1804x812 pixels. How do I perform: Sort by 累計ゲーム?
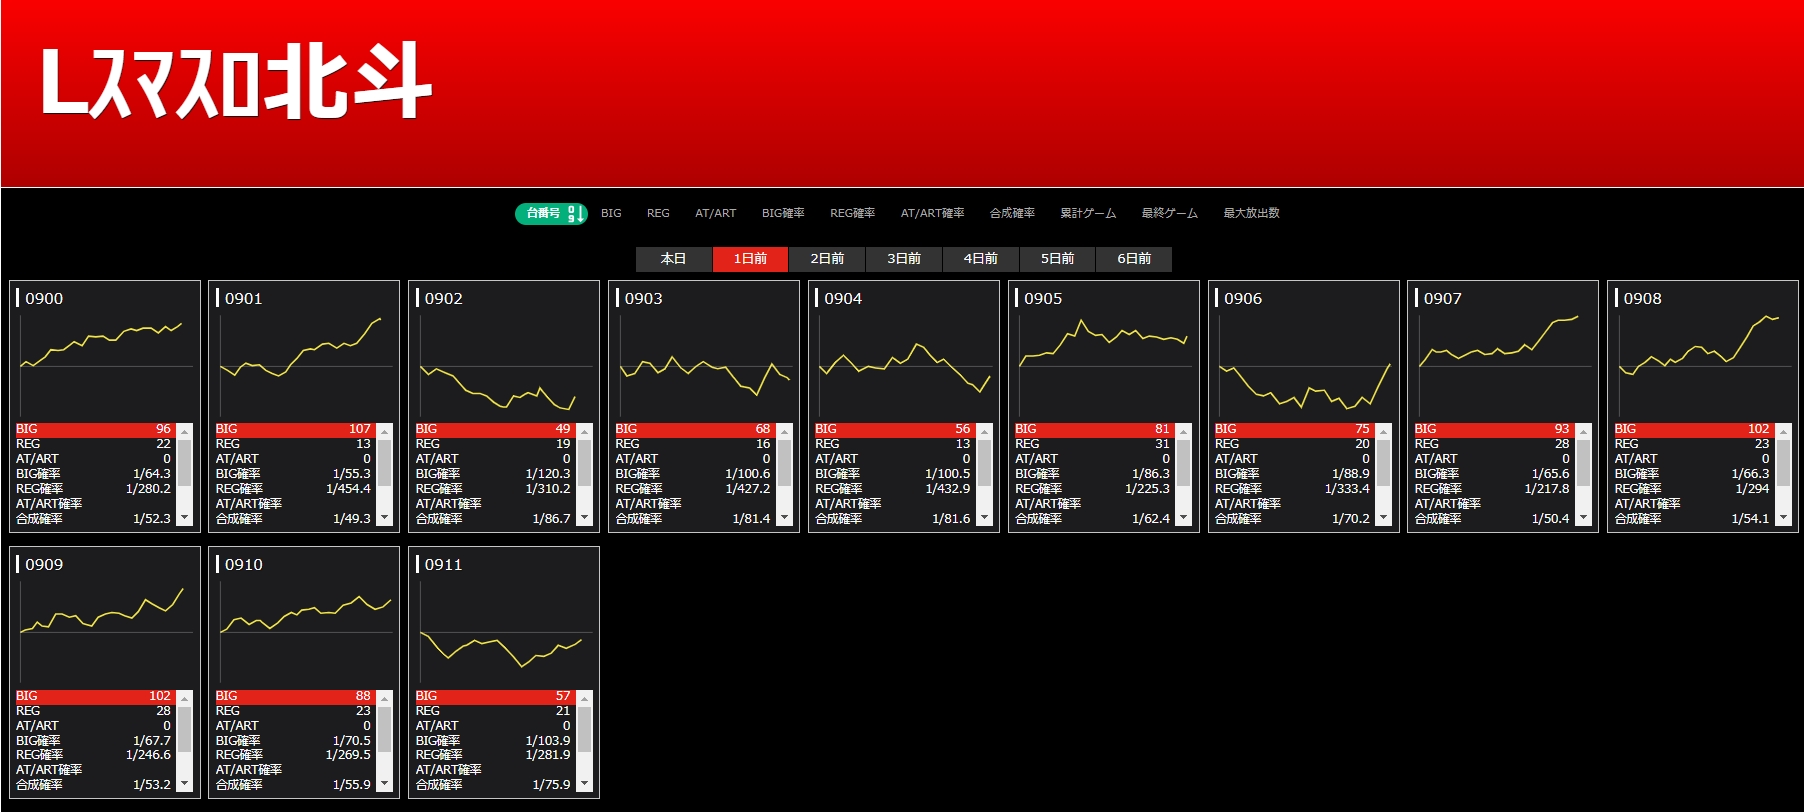pyautogui.click(x=1088, y=213)
